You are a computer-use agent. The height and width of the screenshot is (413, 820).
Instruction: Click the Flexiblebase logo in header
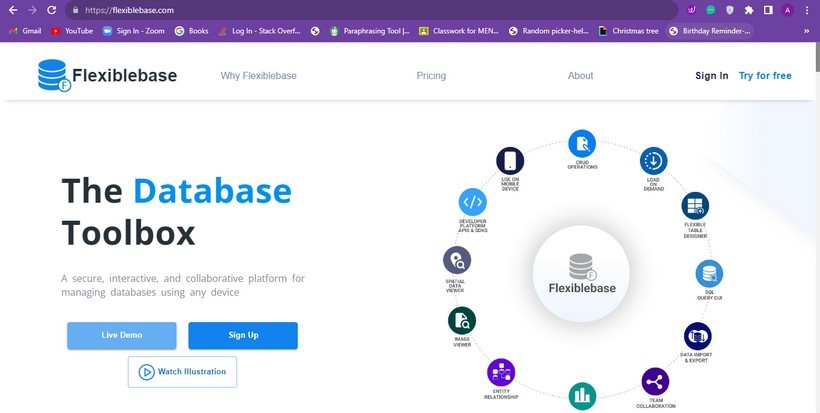tap(107, 75)
